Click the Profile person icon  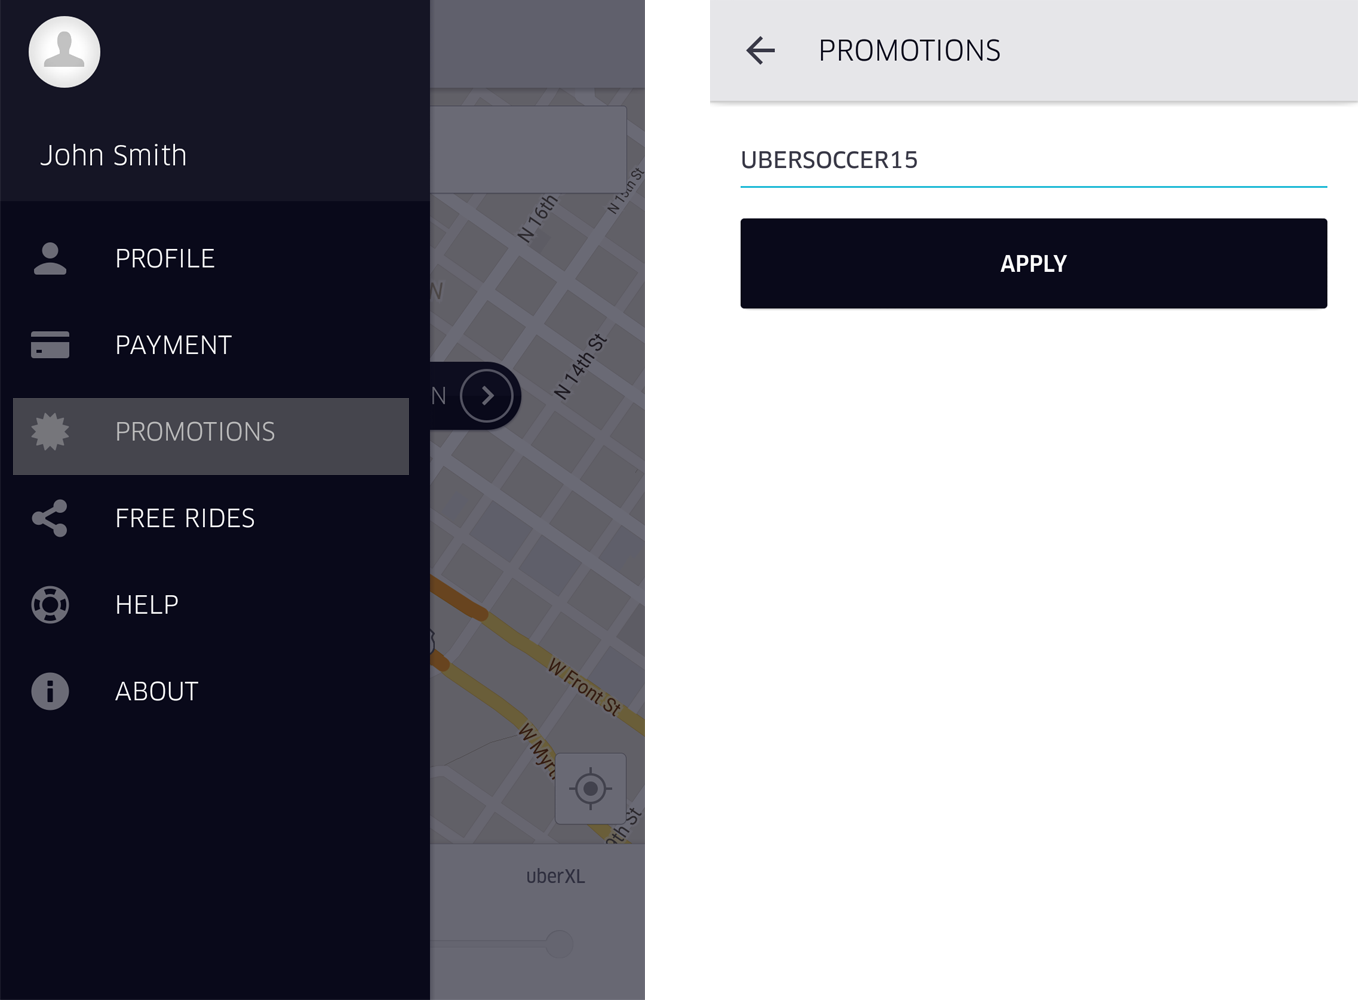pyautogui.click(x=50, y=258)
